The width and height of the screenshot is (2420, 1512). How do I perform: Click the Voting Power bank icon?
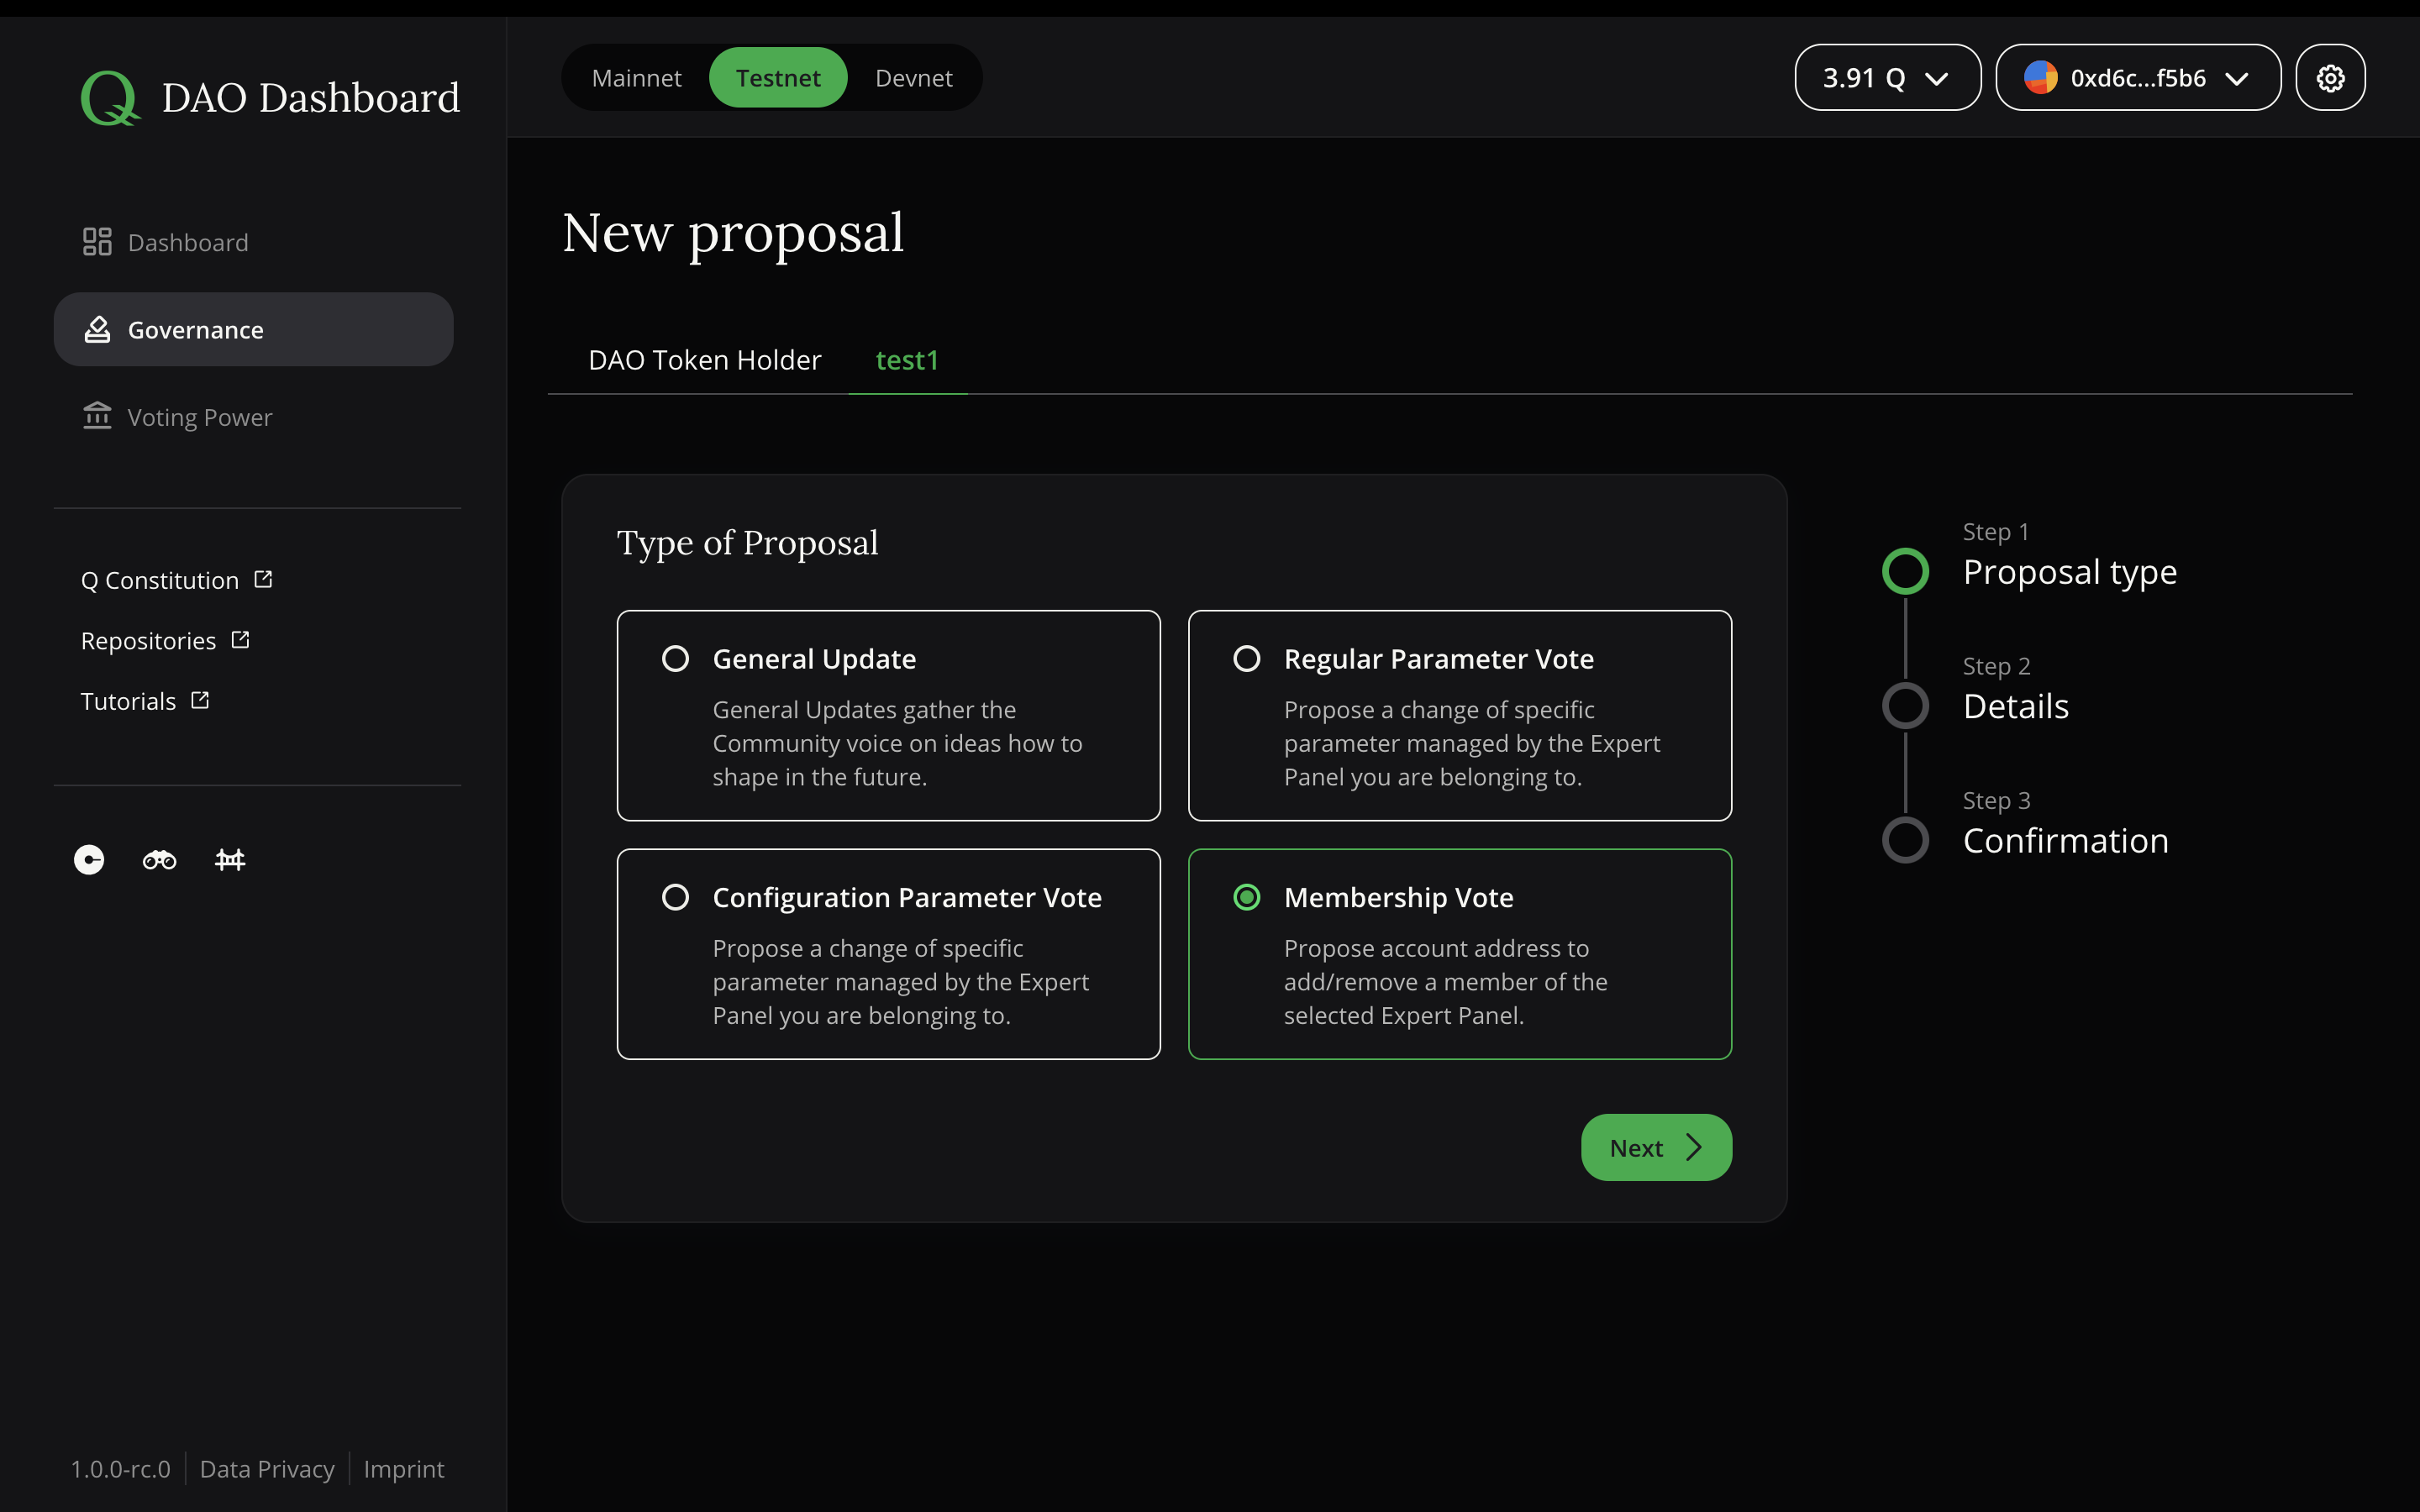tap(97, 416)
